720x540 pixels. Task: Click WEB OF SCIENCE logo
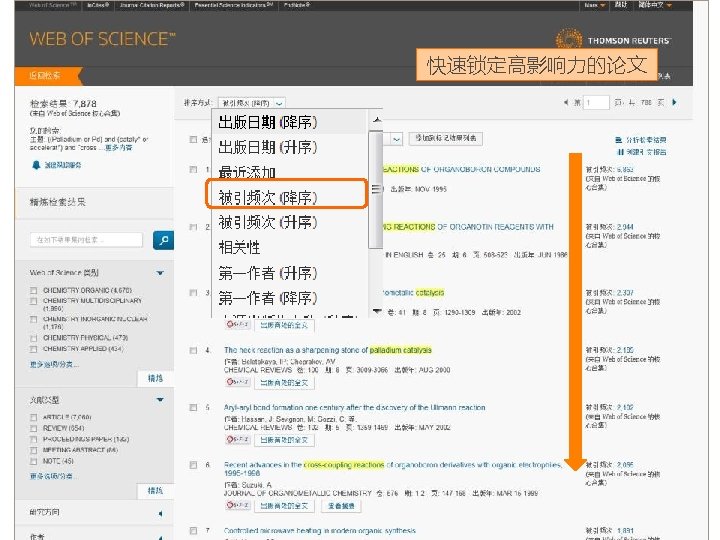click(102, 39)
